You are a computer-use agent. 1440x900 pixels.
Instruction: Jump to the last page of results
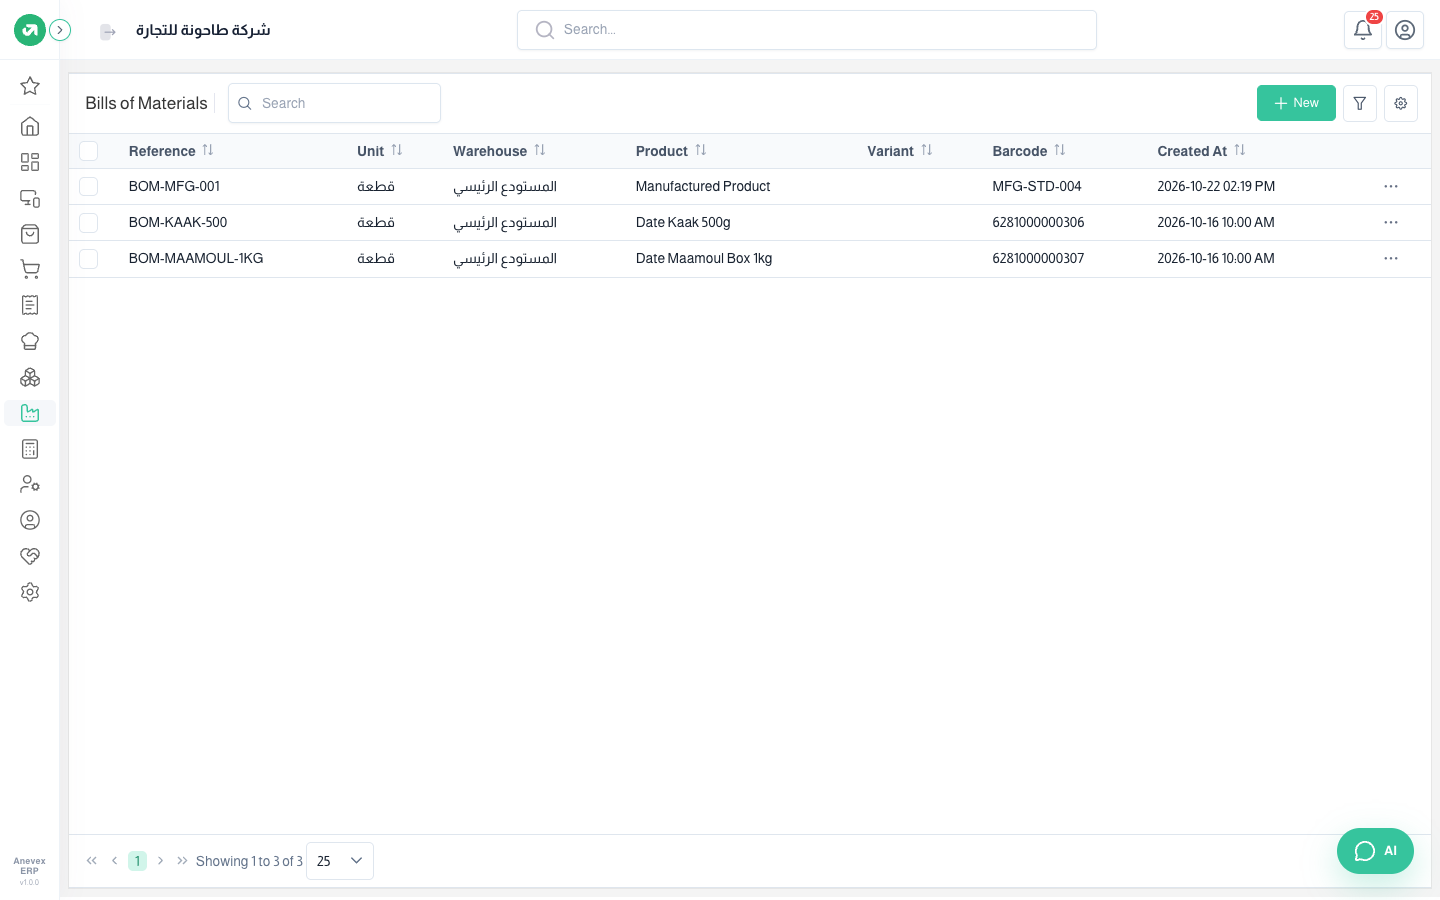[182, 861]
